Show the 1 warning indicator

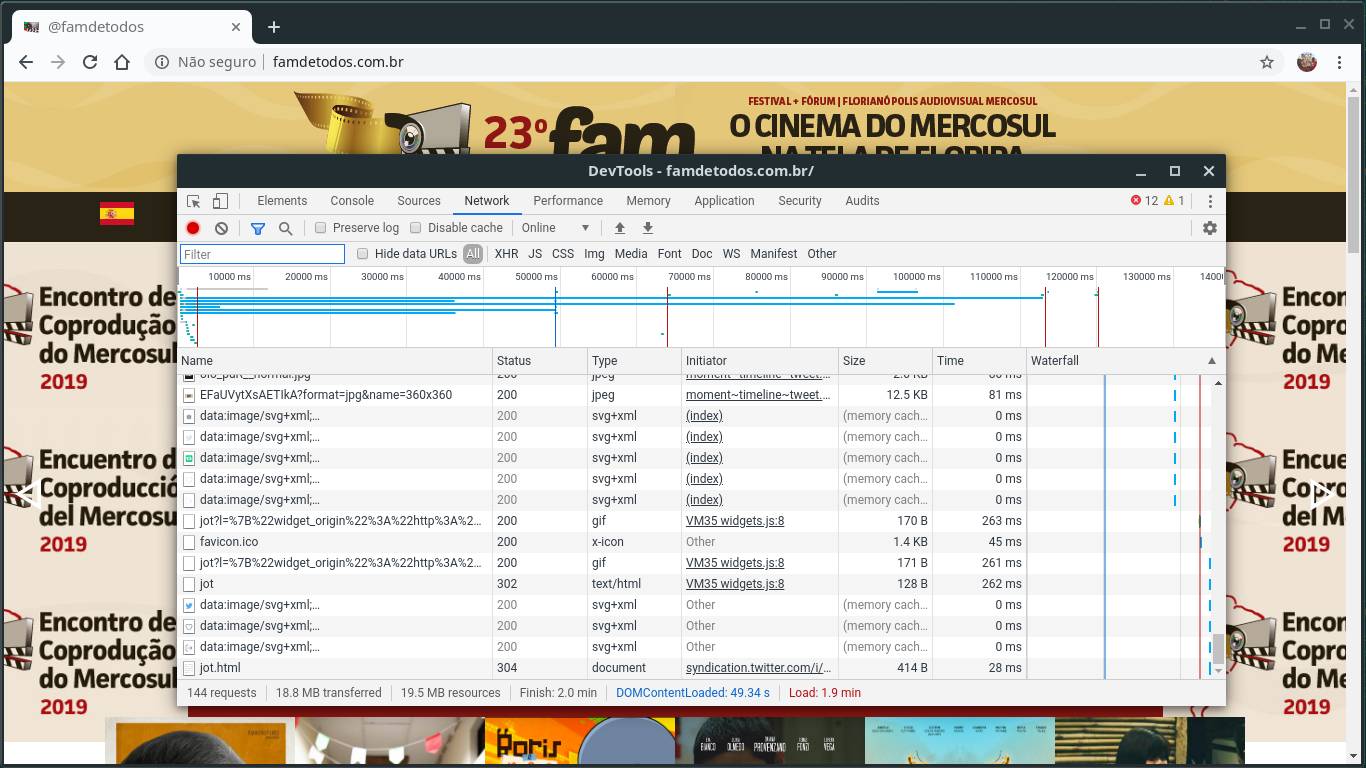point(1174,201)
